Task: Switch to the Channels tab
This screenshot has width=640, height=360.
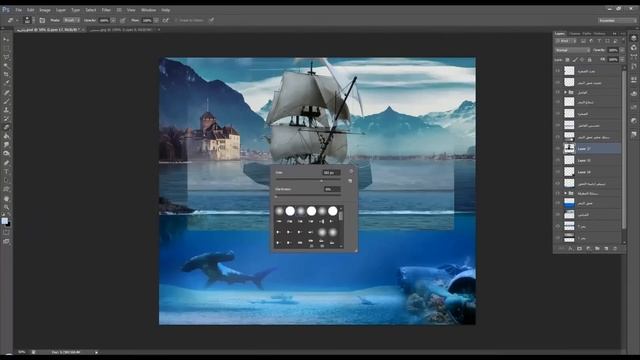Action: pos(575,33)
